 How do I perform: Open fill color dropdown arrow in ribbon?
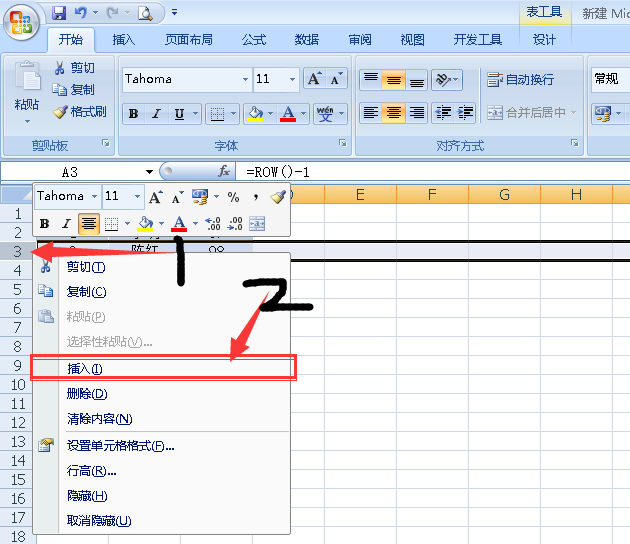270,114
